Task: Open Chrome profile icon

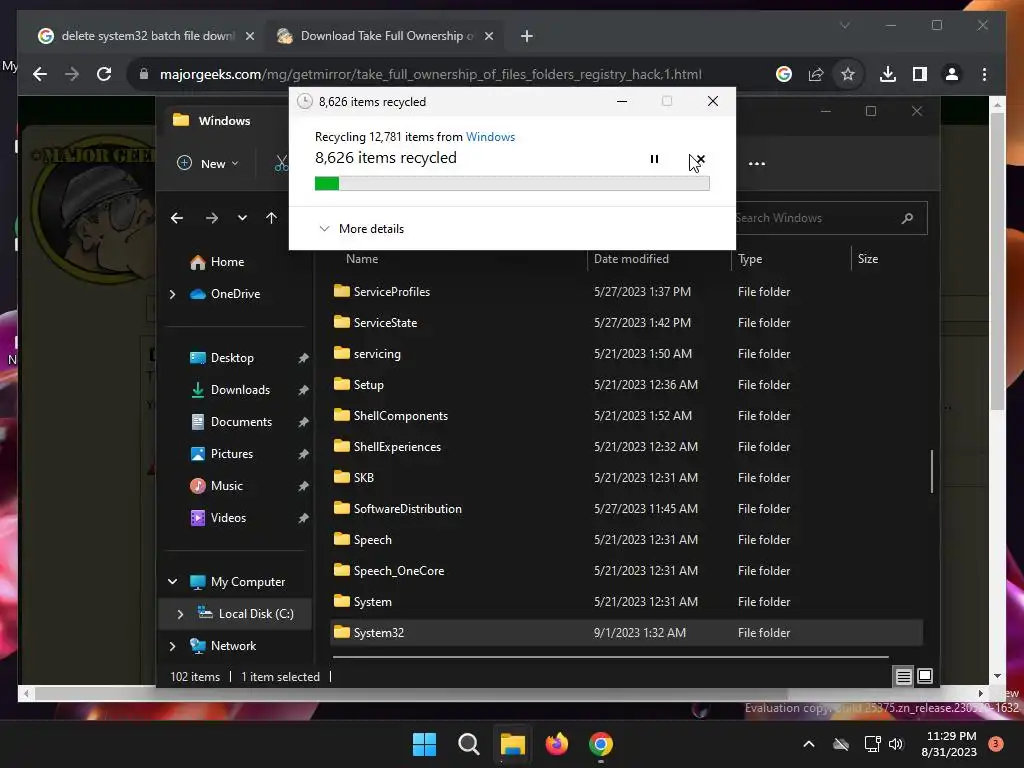Action: (952, 74)
